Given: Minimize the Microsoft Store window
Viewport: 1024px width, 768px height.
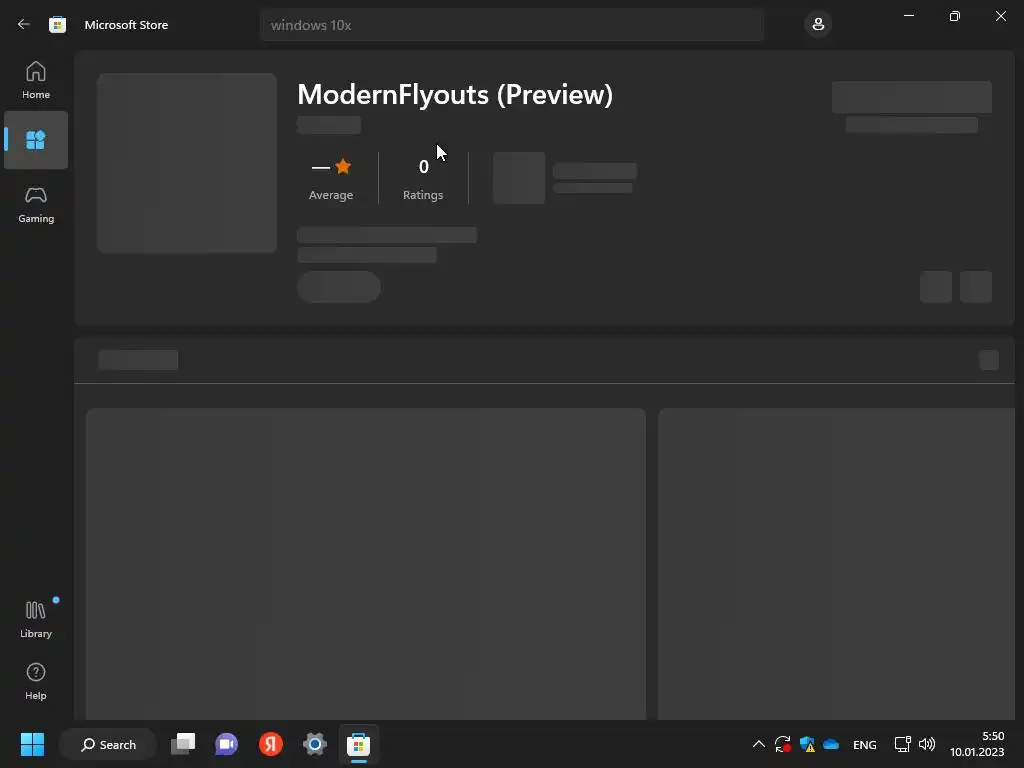Looking at the screenshot, I should click(x=909, y=16).
